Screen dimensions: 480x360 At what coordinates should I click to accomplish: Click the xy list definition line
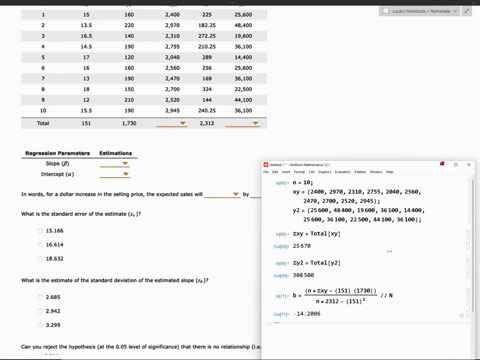[357, 196]
